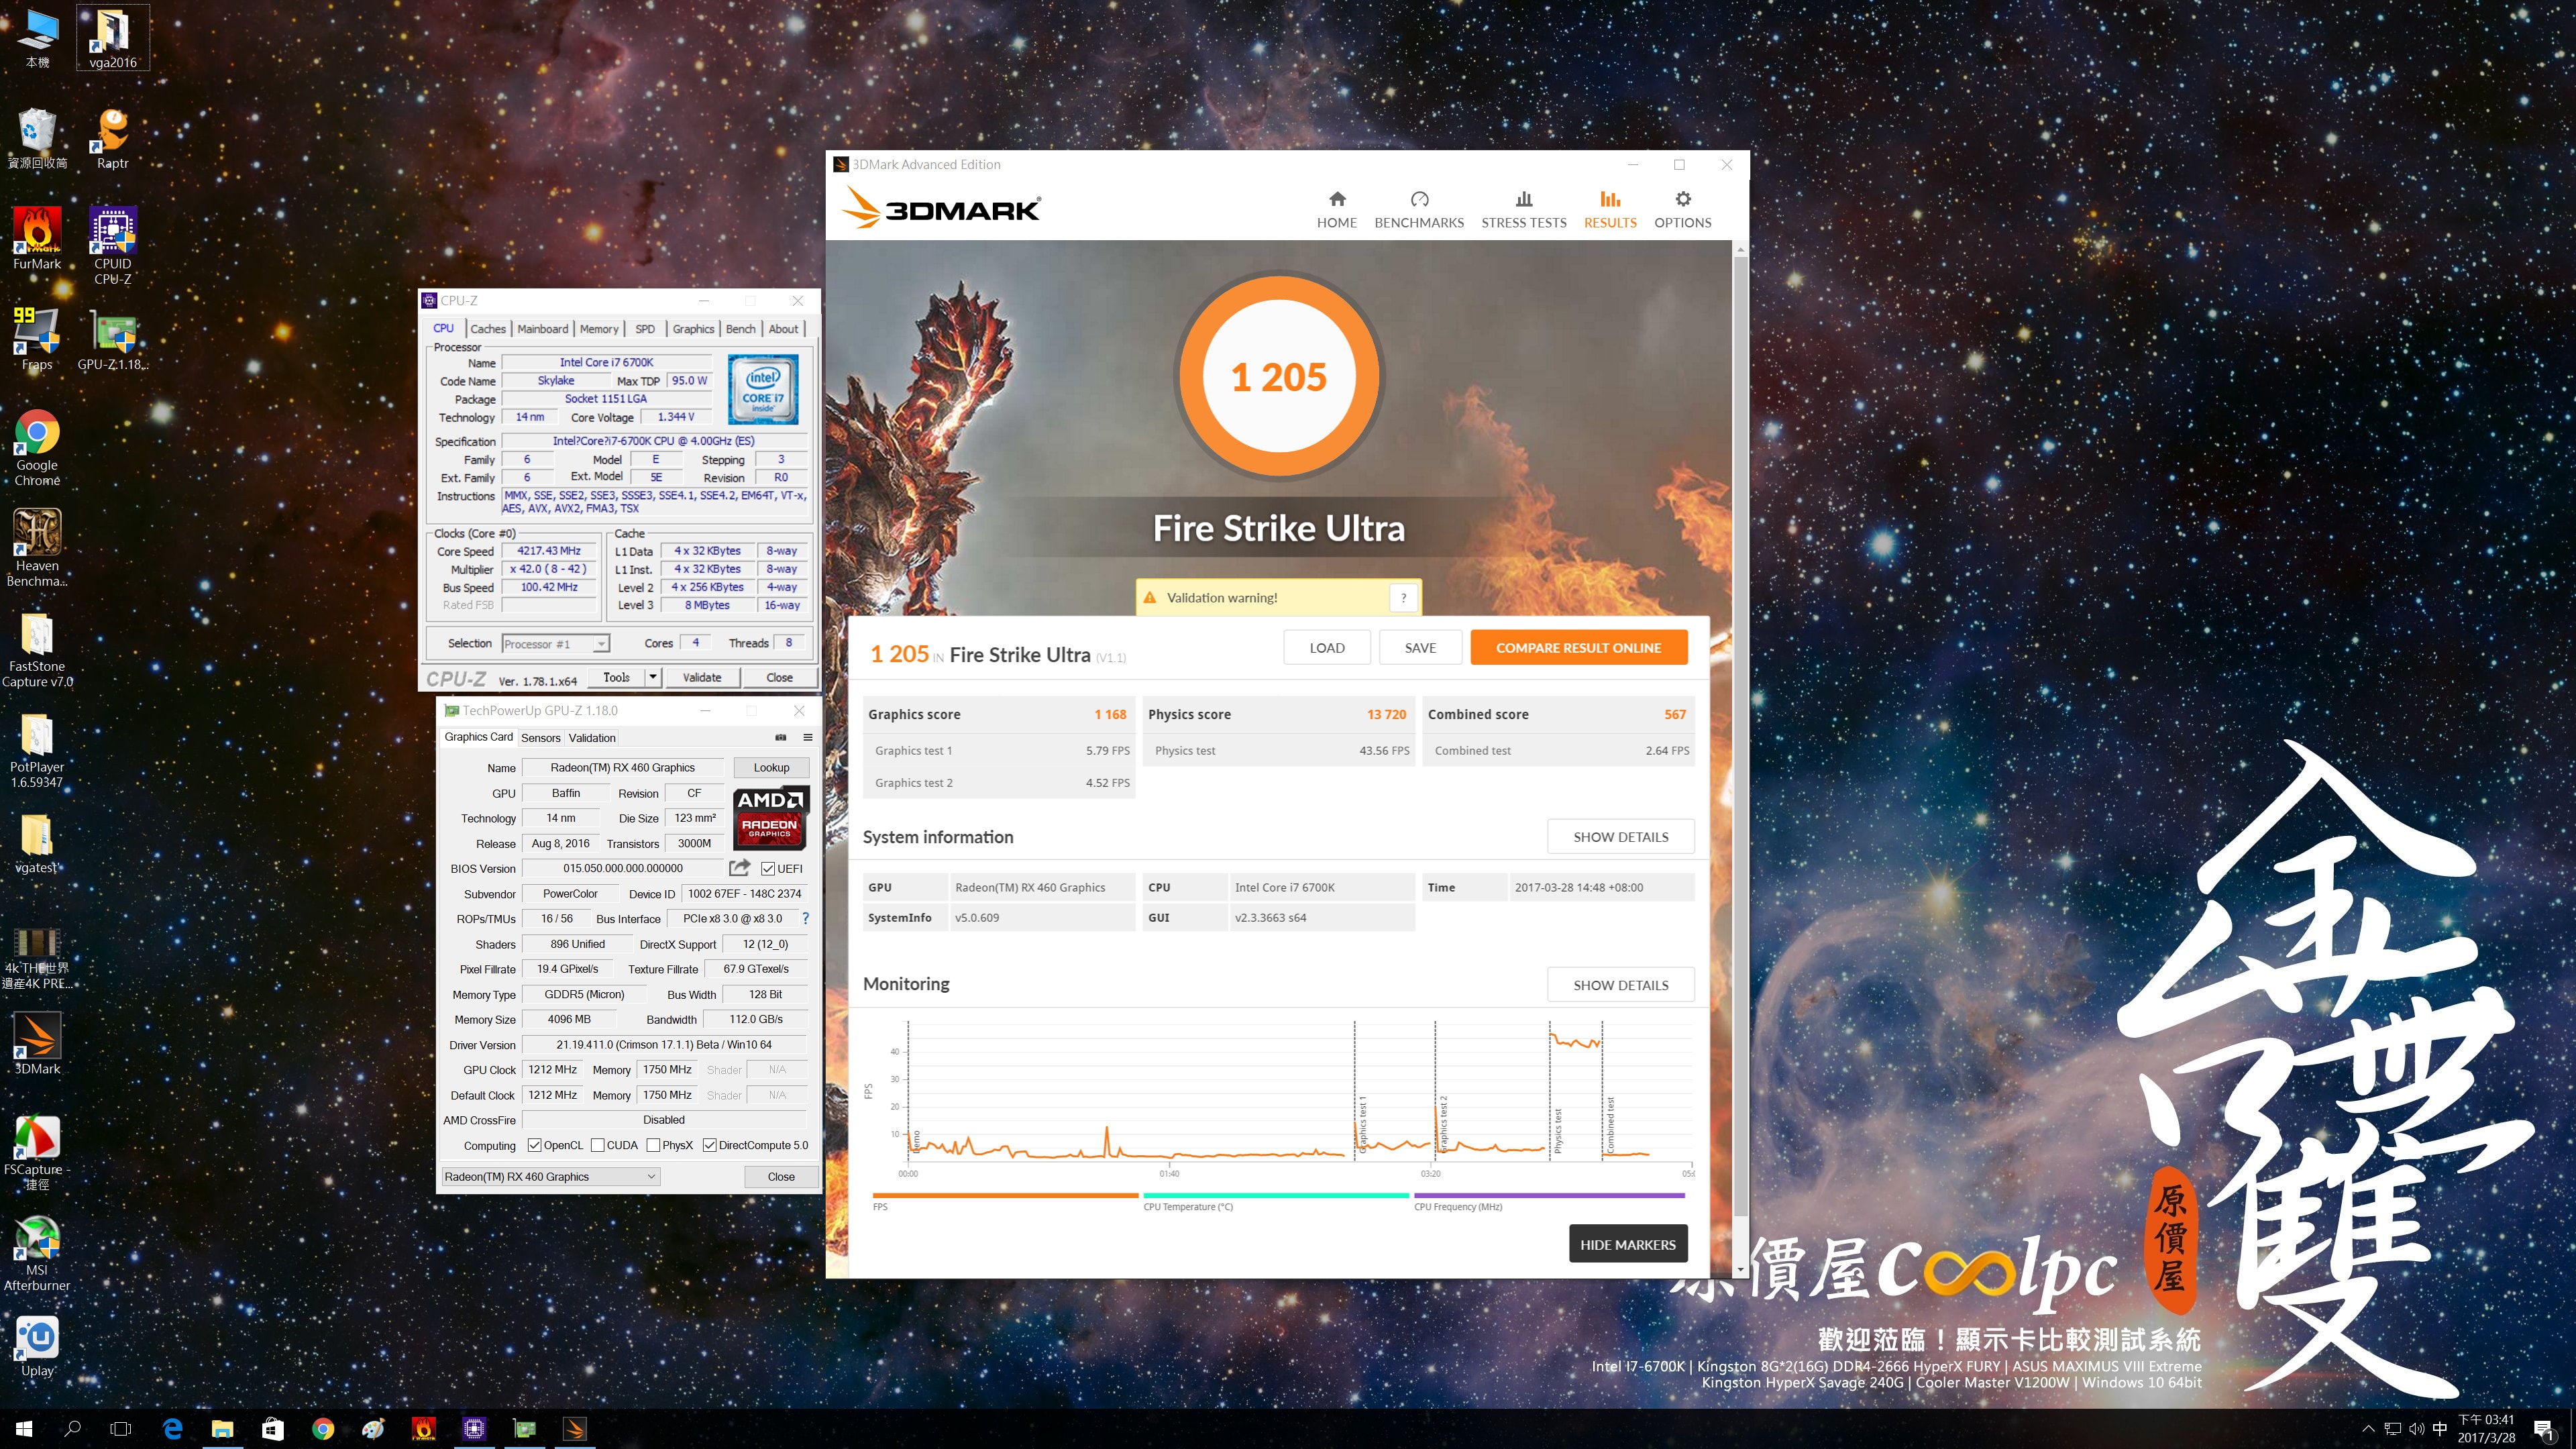
Task: Open the Fraps desktop icon
Action: (37, 339)
